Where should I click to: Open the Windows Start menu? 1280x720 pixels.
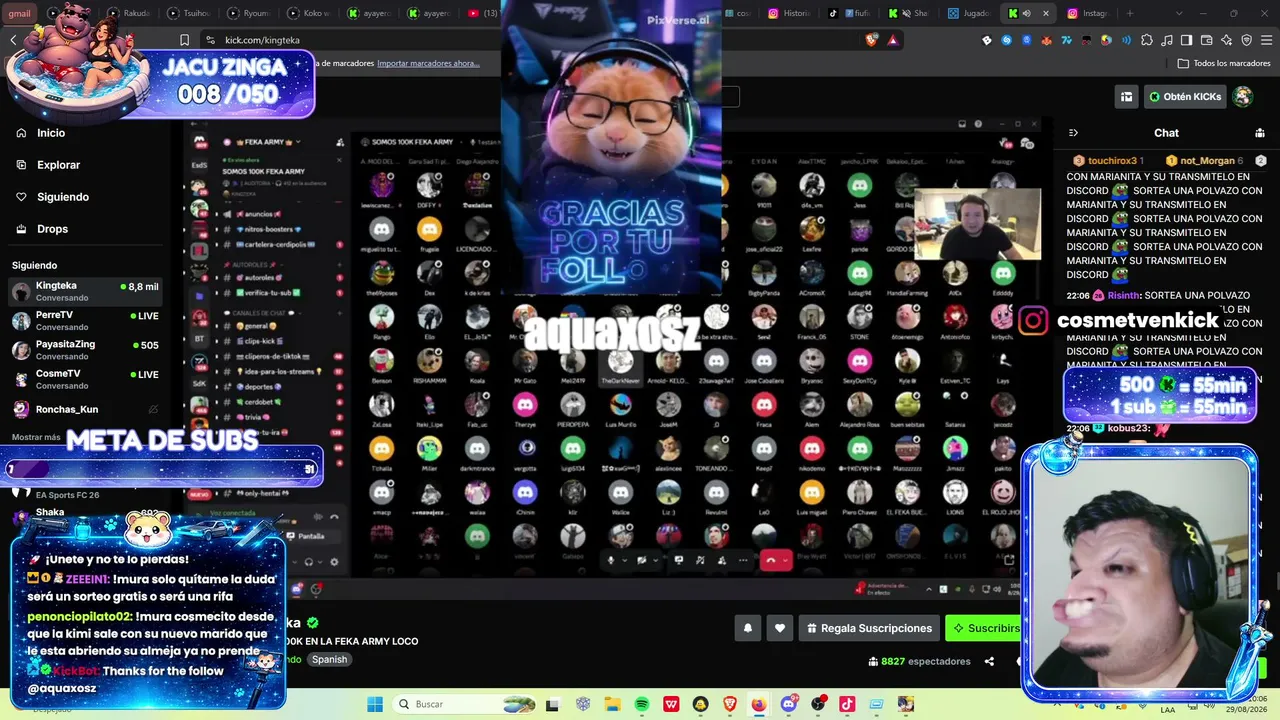pyautogui.click(x=375, y=704)
